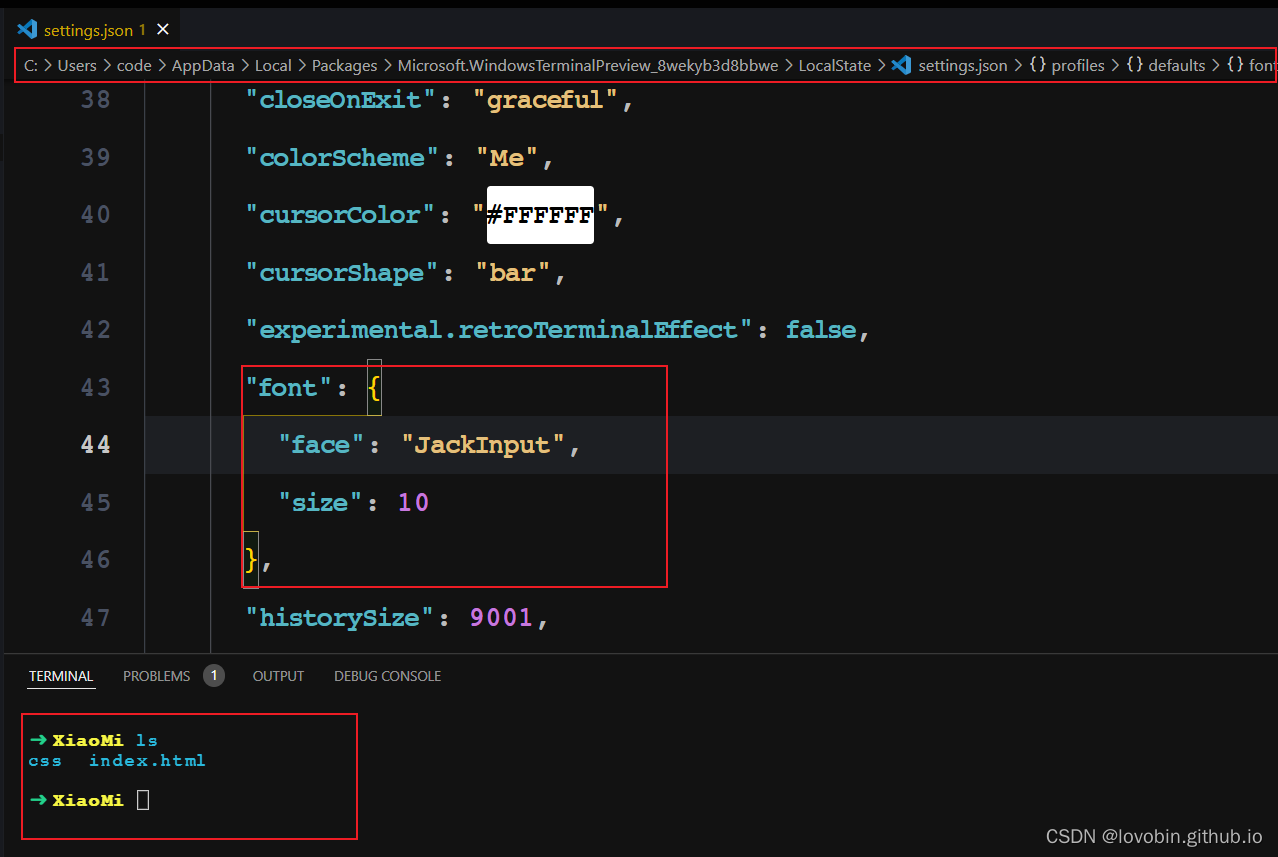Click the "size" key
Screen dimensions: 1278x857
pos(320,503)
